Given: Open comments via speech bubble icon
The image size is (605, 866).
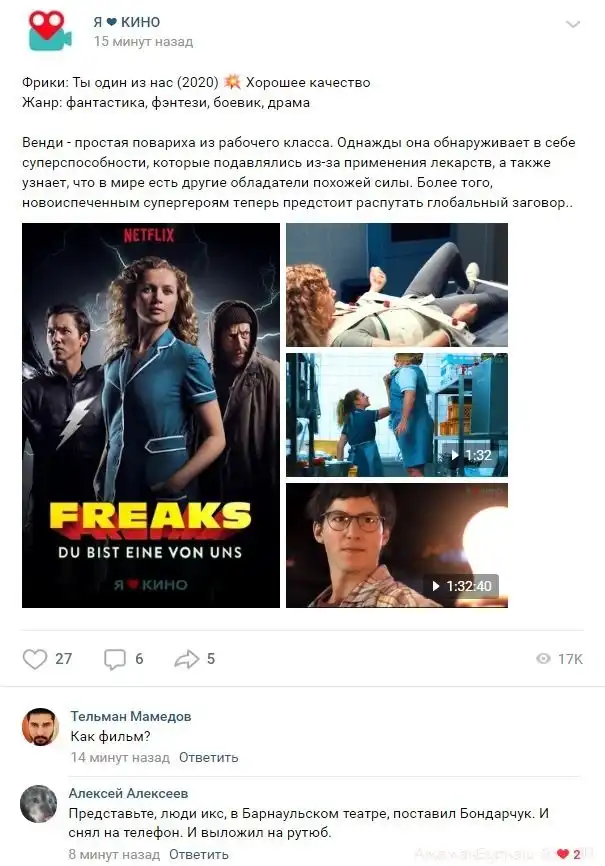Looking at the screenshot, I should pyautogui.click(x=115, y=659).
